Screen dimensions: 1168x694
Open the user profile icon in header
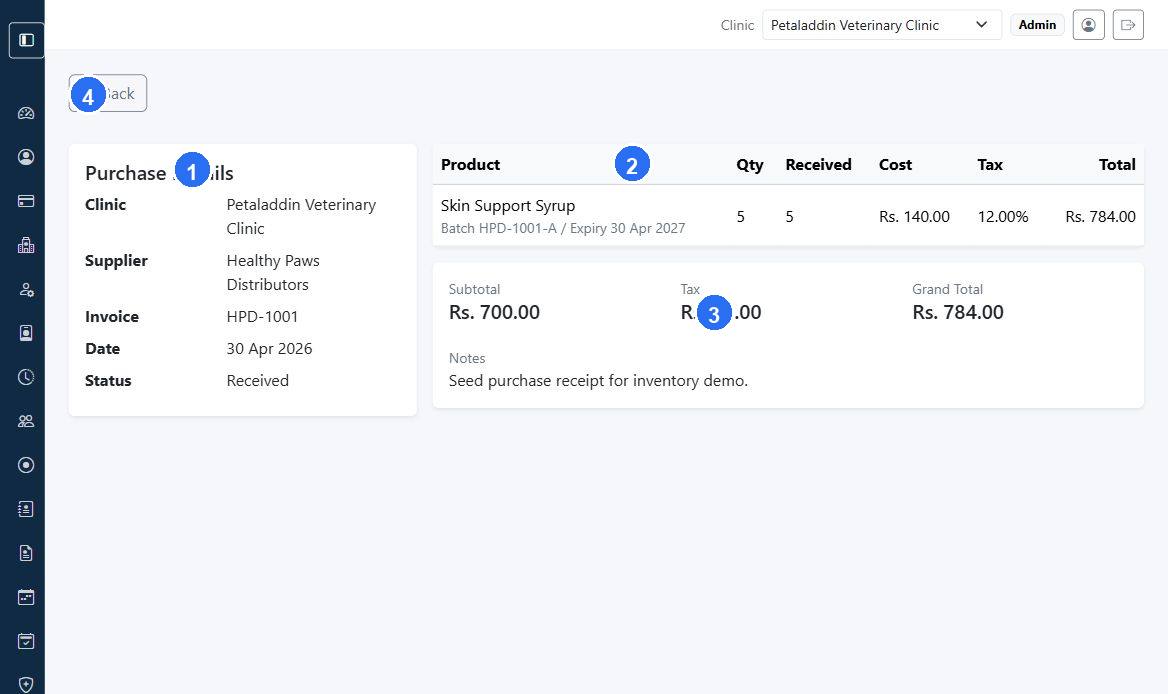pos(1088,25)
